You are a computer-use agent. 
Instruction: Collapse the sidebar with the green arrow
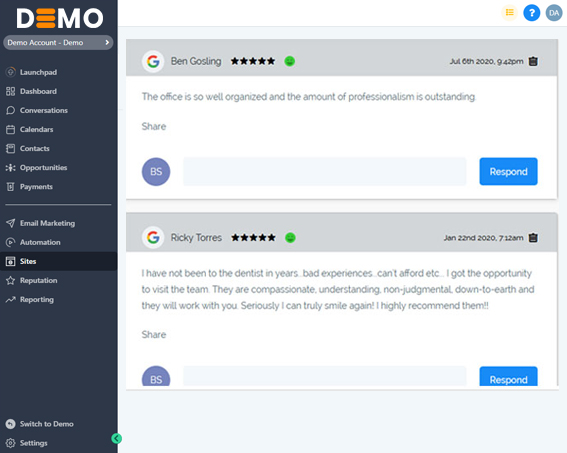click(x=116, y=439)
